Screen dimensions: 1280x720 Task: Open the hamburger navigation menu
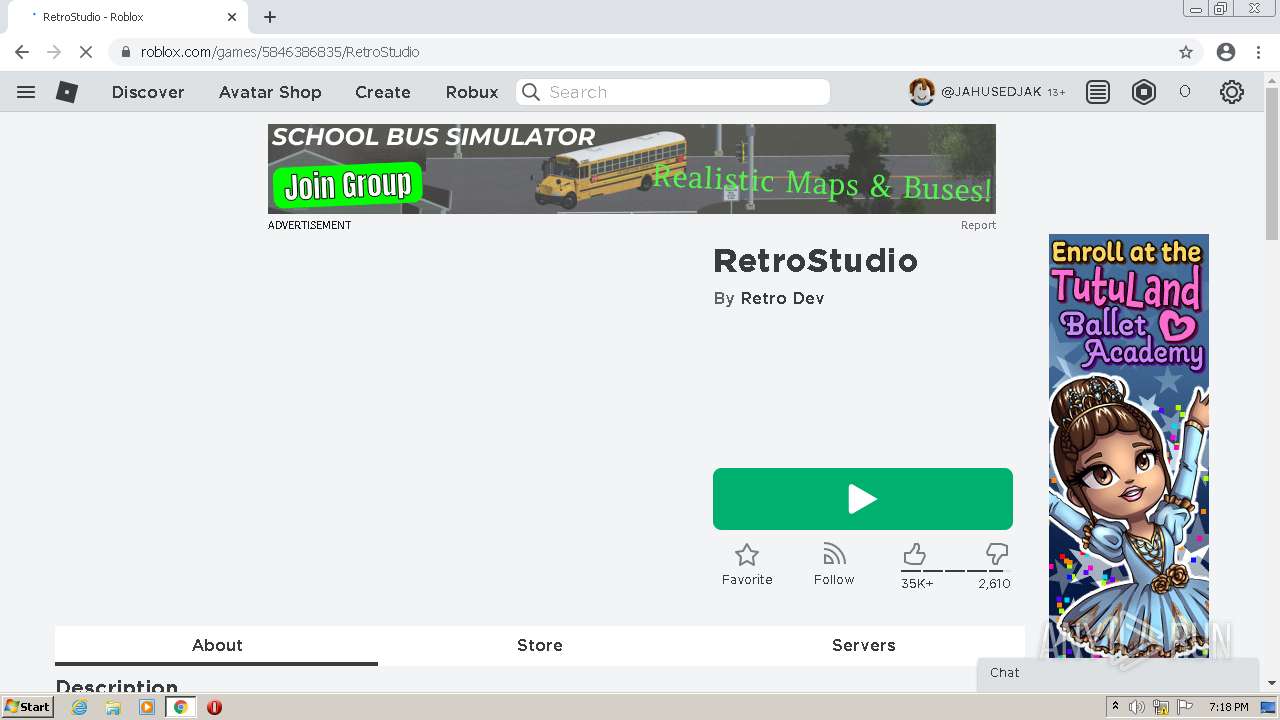click(26, 92)
